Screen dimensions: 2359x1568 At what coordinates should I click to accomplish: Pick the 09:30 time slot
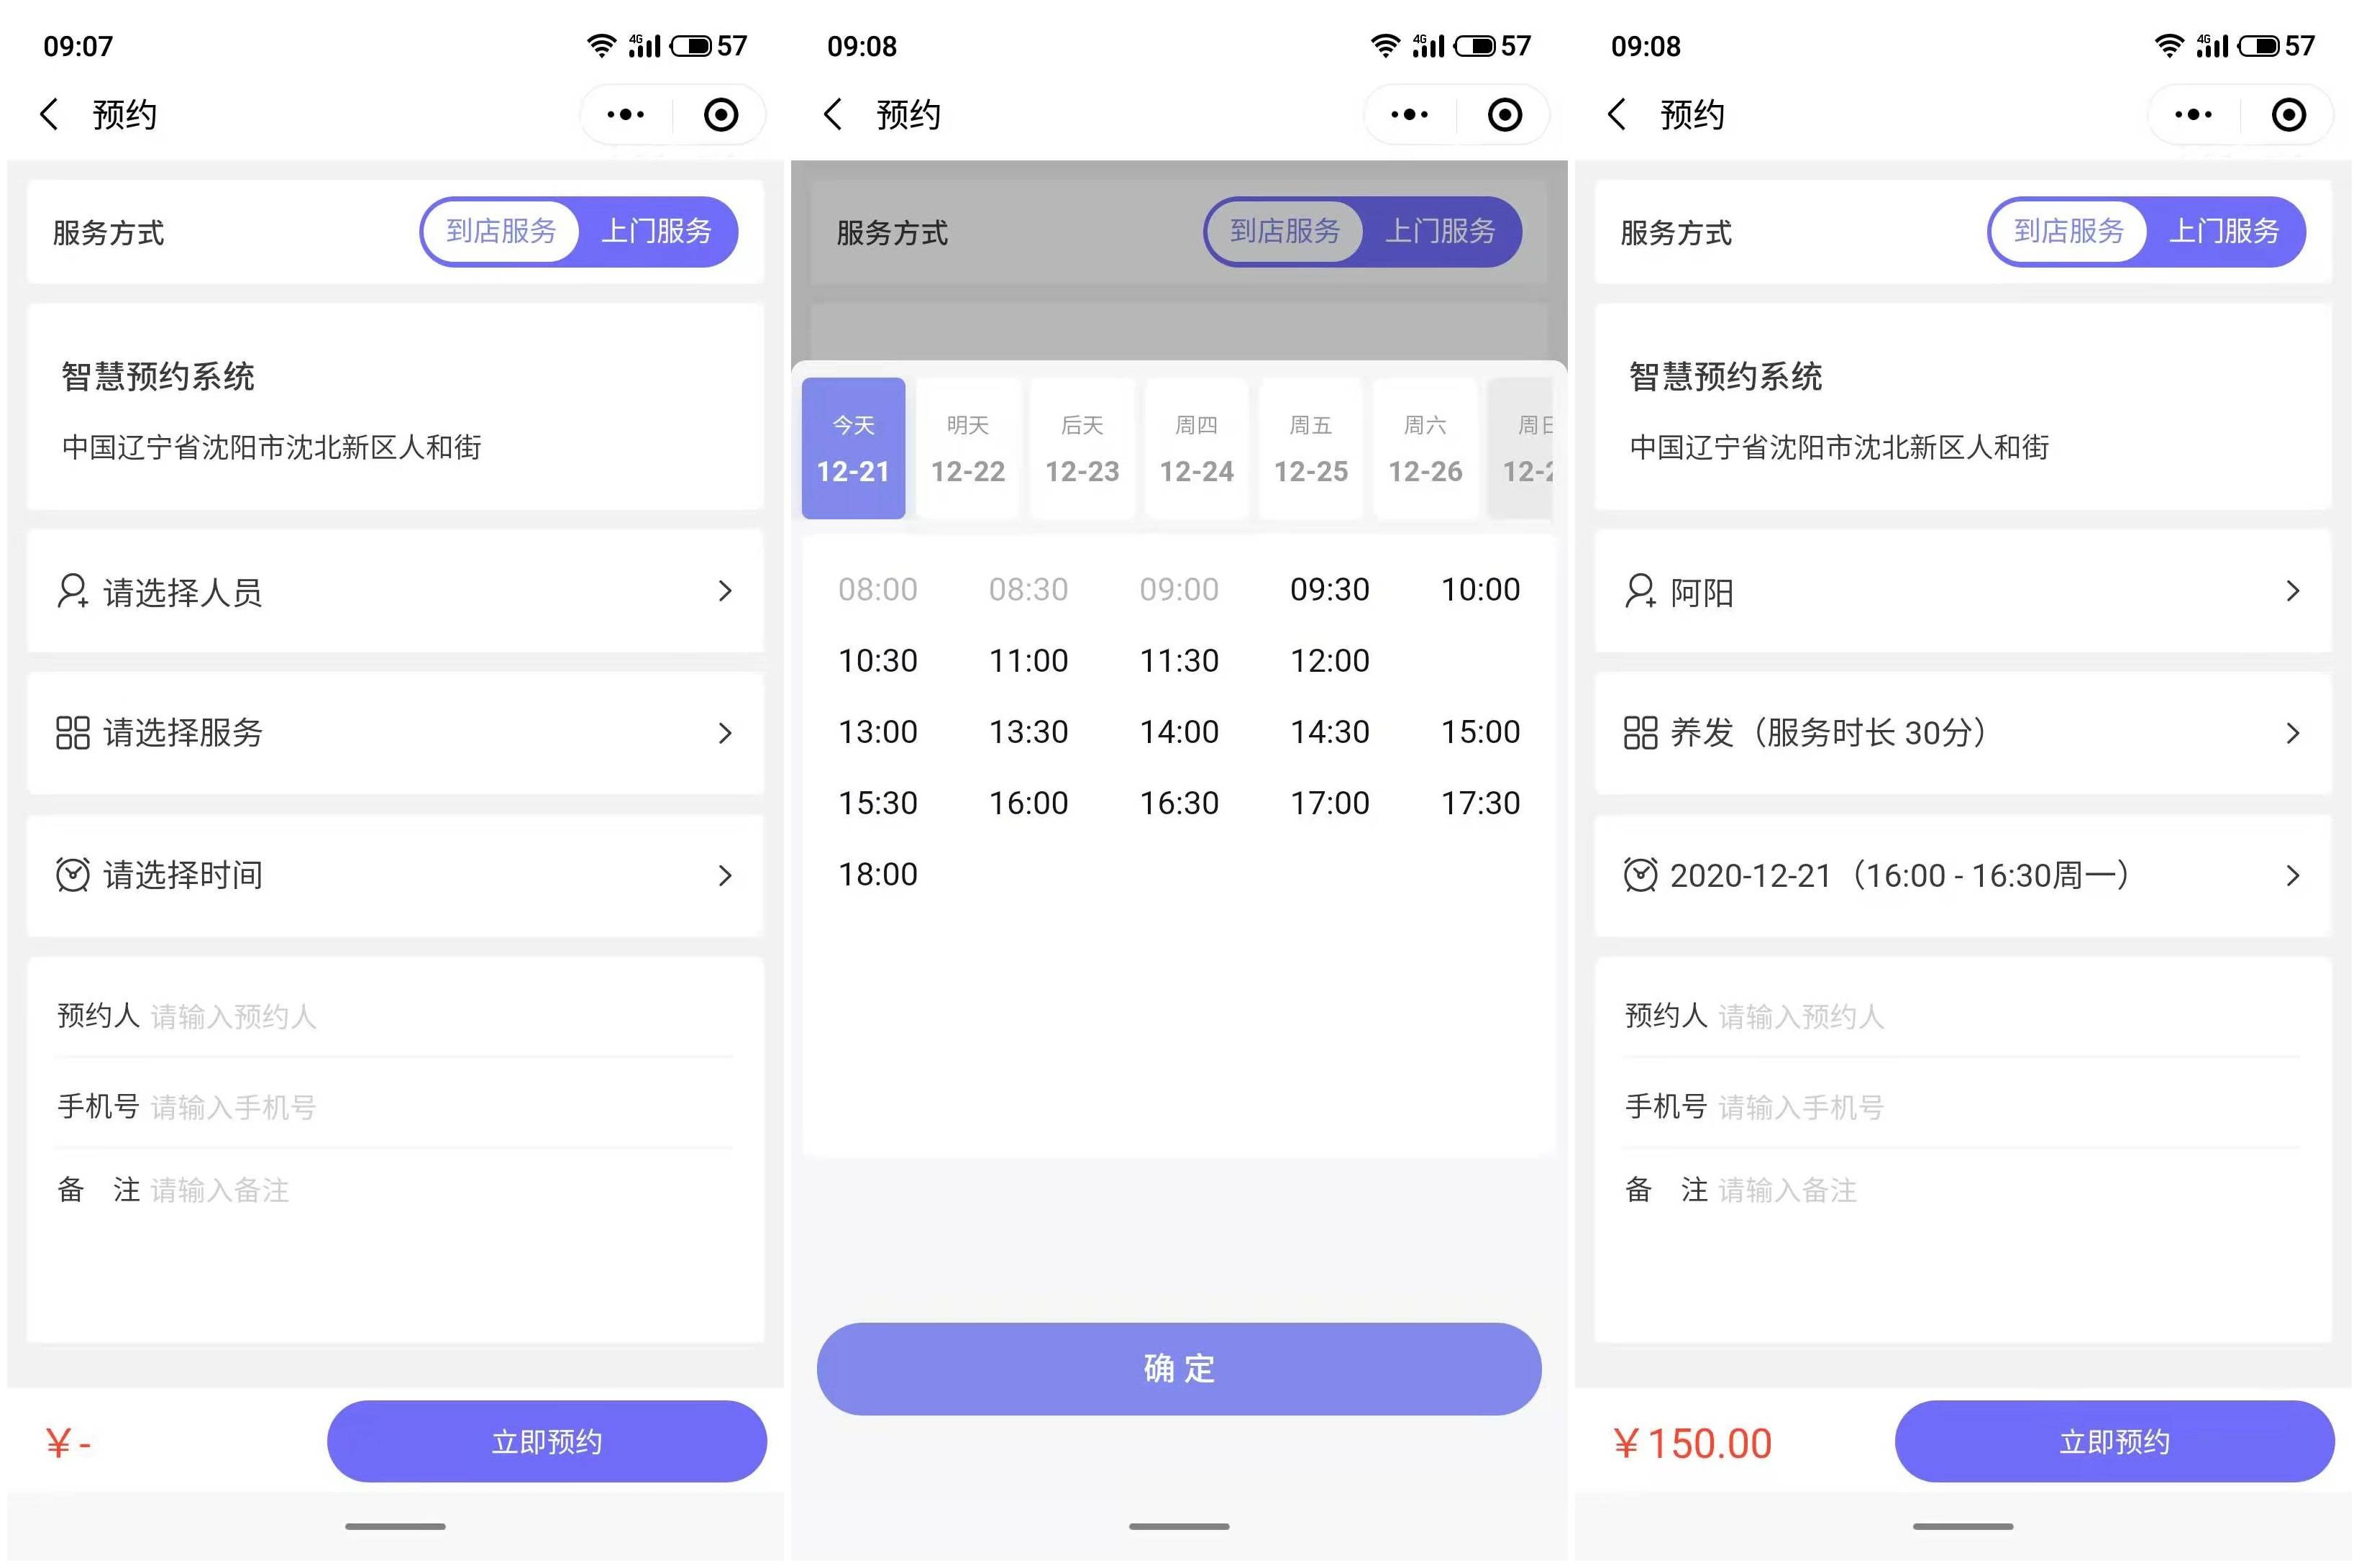pyautogui.click(x=1330, y=589)
